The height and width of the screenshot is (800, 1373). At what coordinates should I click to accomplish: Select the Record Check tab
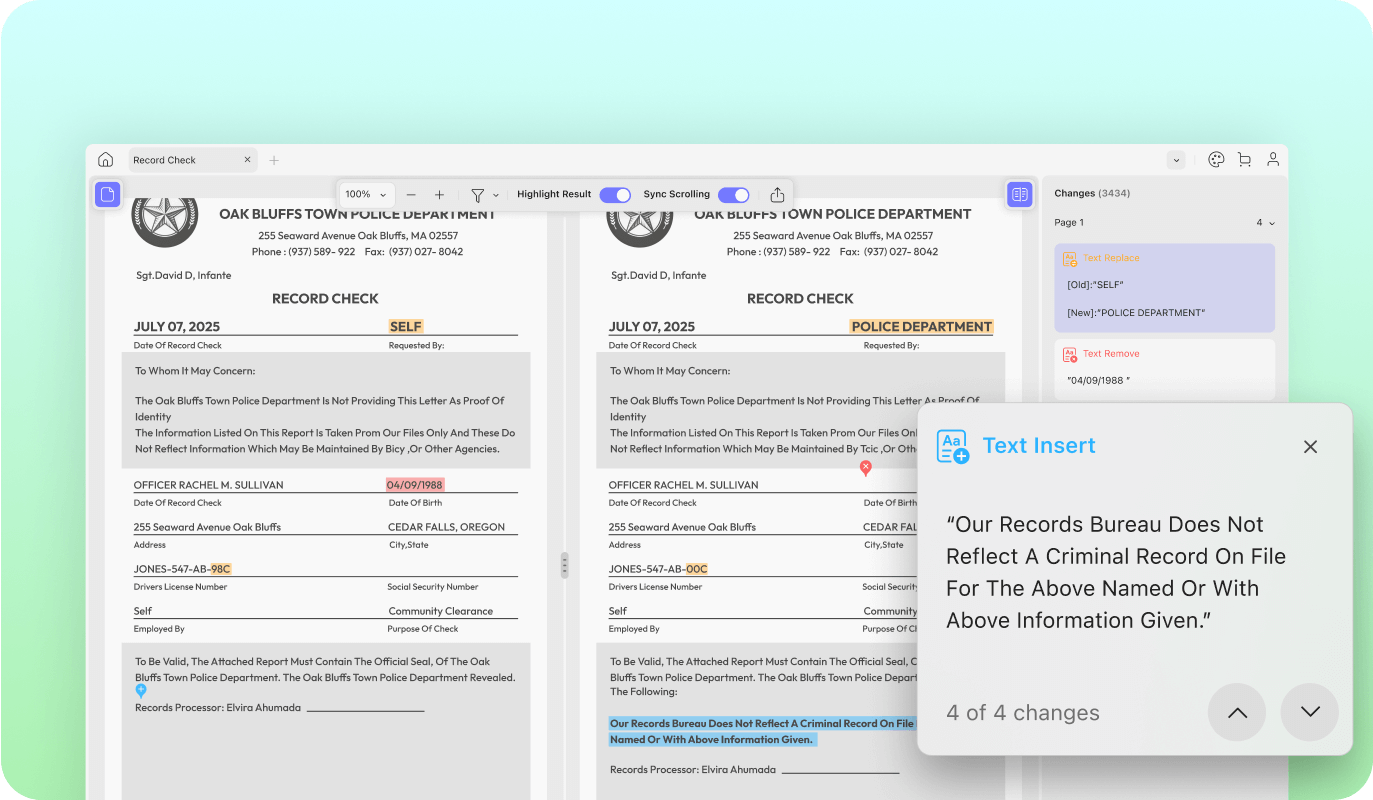tap(192, 160)
